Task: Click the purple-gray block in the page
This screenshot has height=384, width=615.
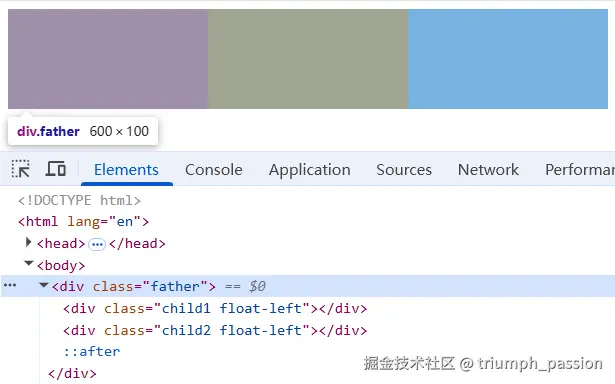Action: (x=108, y=59)
